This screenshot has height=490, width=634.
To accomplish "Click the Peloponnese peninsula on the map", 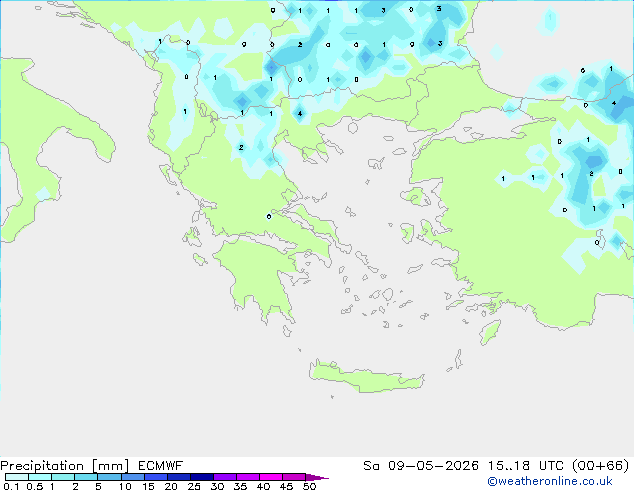I will [x=259, y=279].
